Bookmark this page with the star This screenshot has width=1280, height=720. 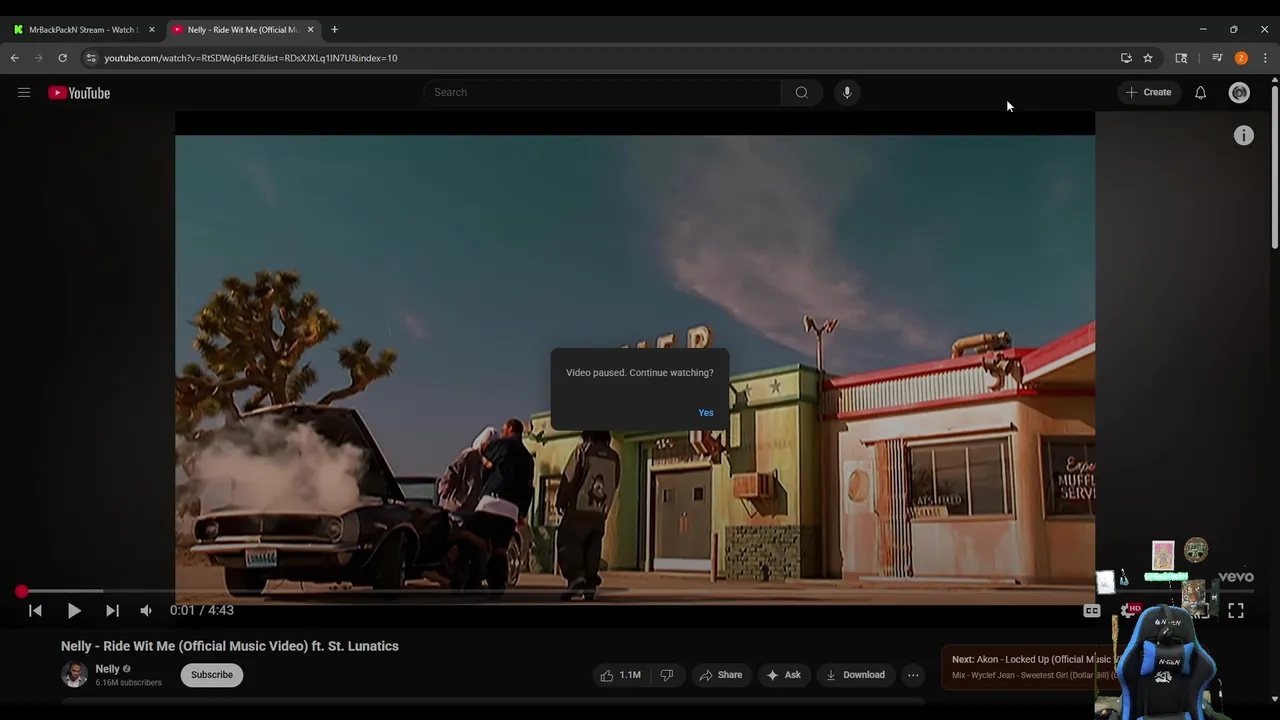click(x=1148, y=58)
